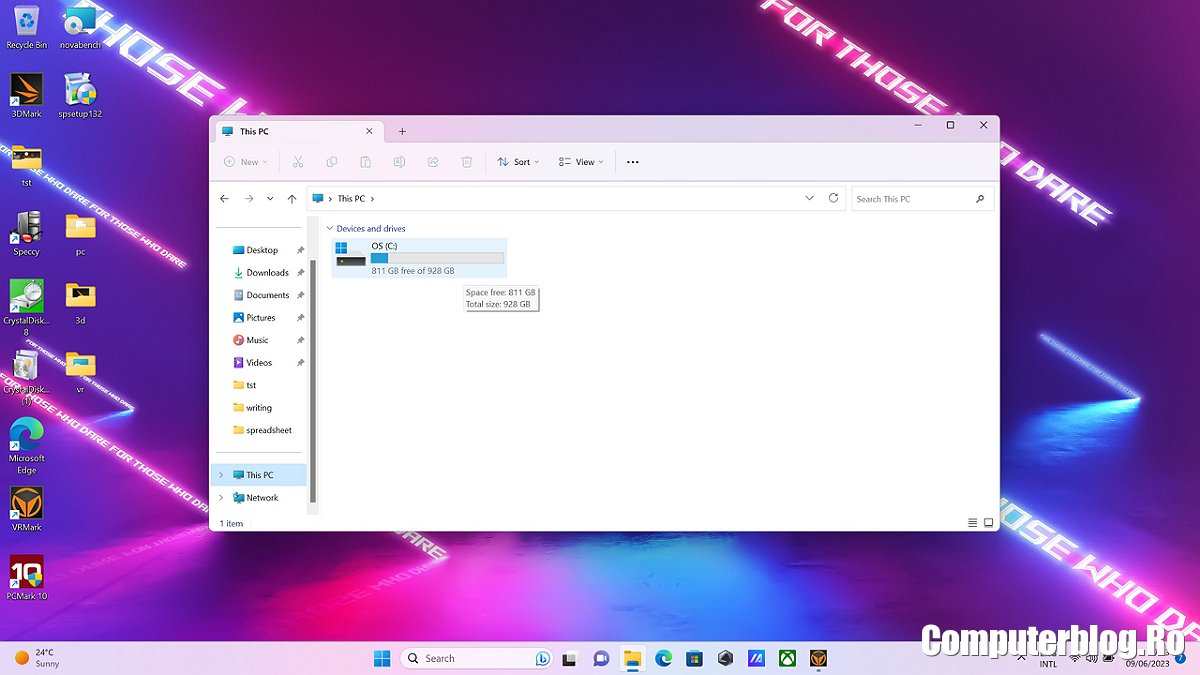Go up one folder level arrow

[292, 199]
